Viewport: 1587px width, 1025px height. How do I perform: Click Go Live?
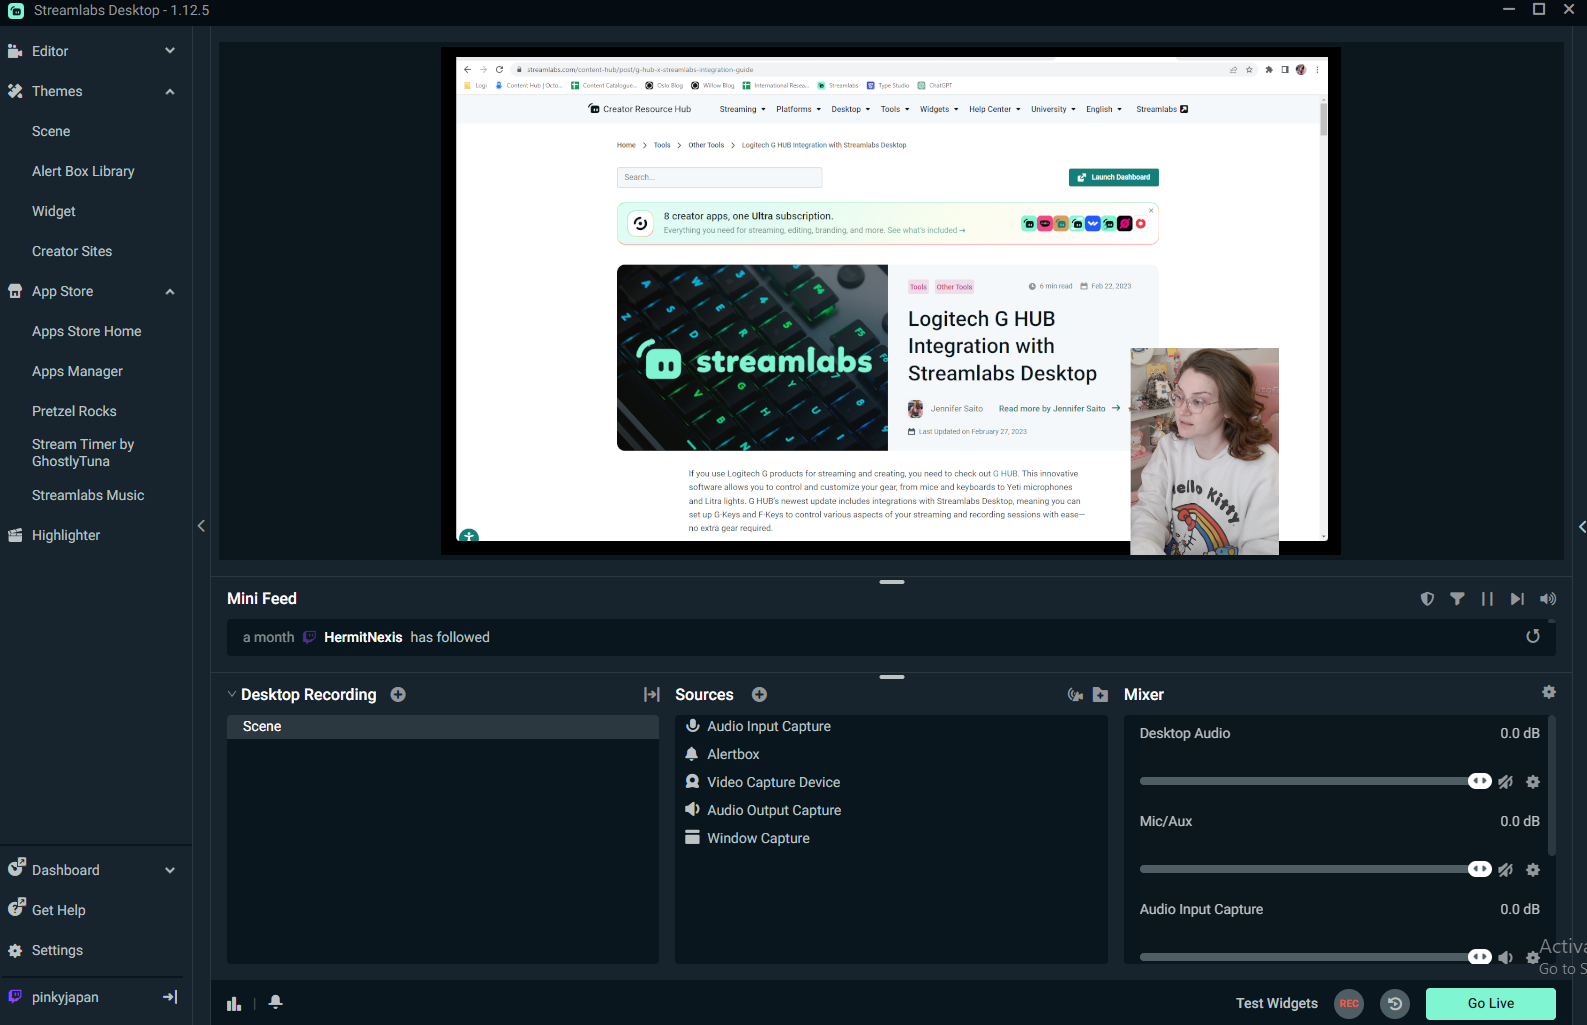(x=1490, y=1003)
